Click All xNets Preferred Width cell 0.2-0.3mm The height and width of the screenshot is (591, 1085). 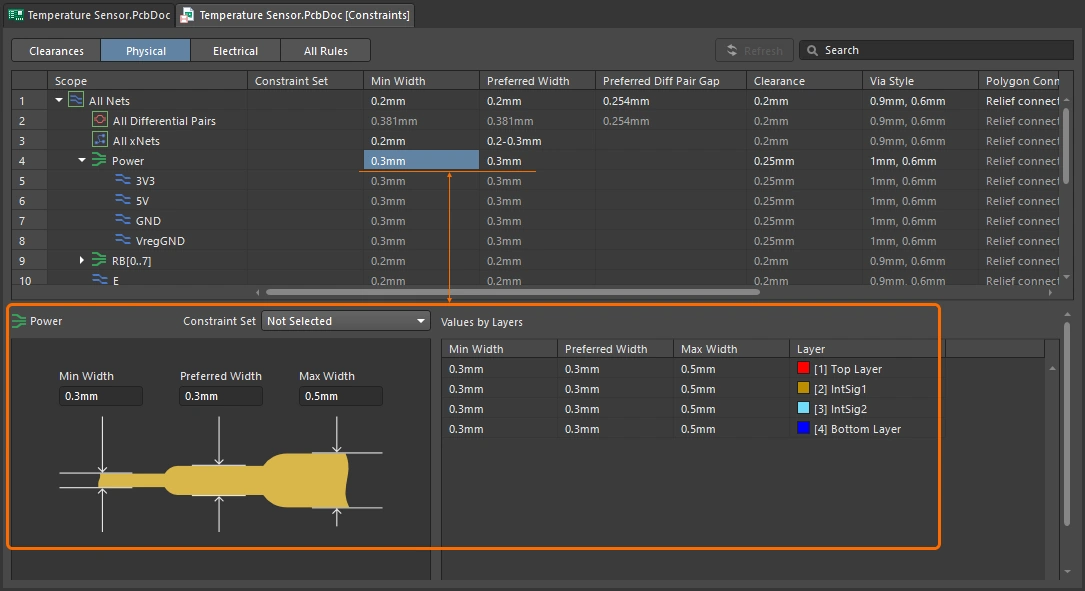point(537,140)
